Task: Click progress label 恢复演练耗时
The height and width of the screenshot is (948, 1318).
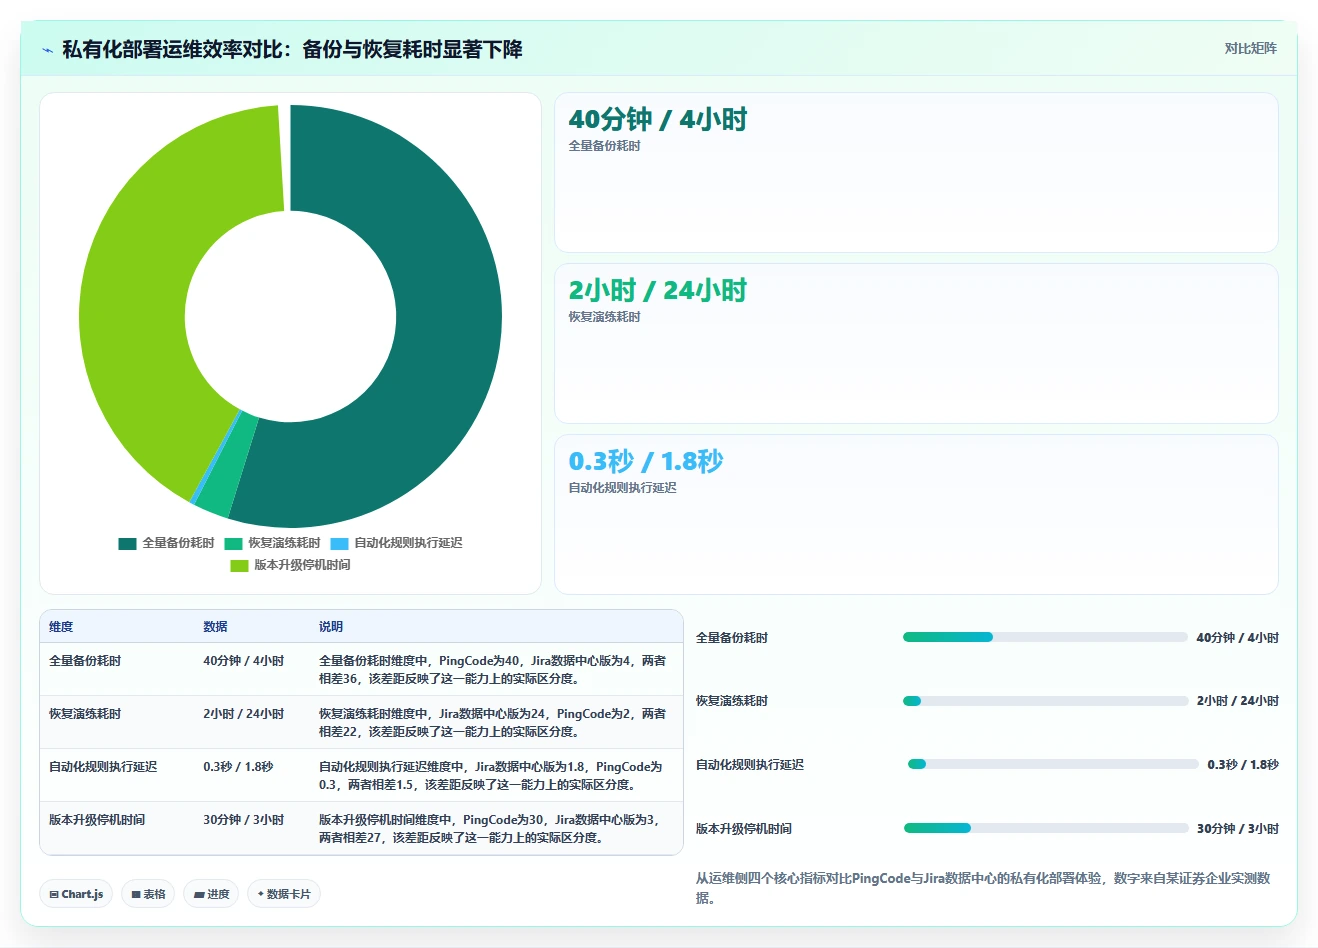Action: click(732, 701)
